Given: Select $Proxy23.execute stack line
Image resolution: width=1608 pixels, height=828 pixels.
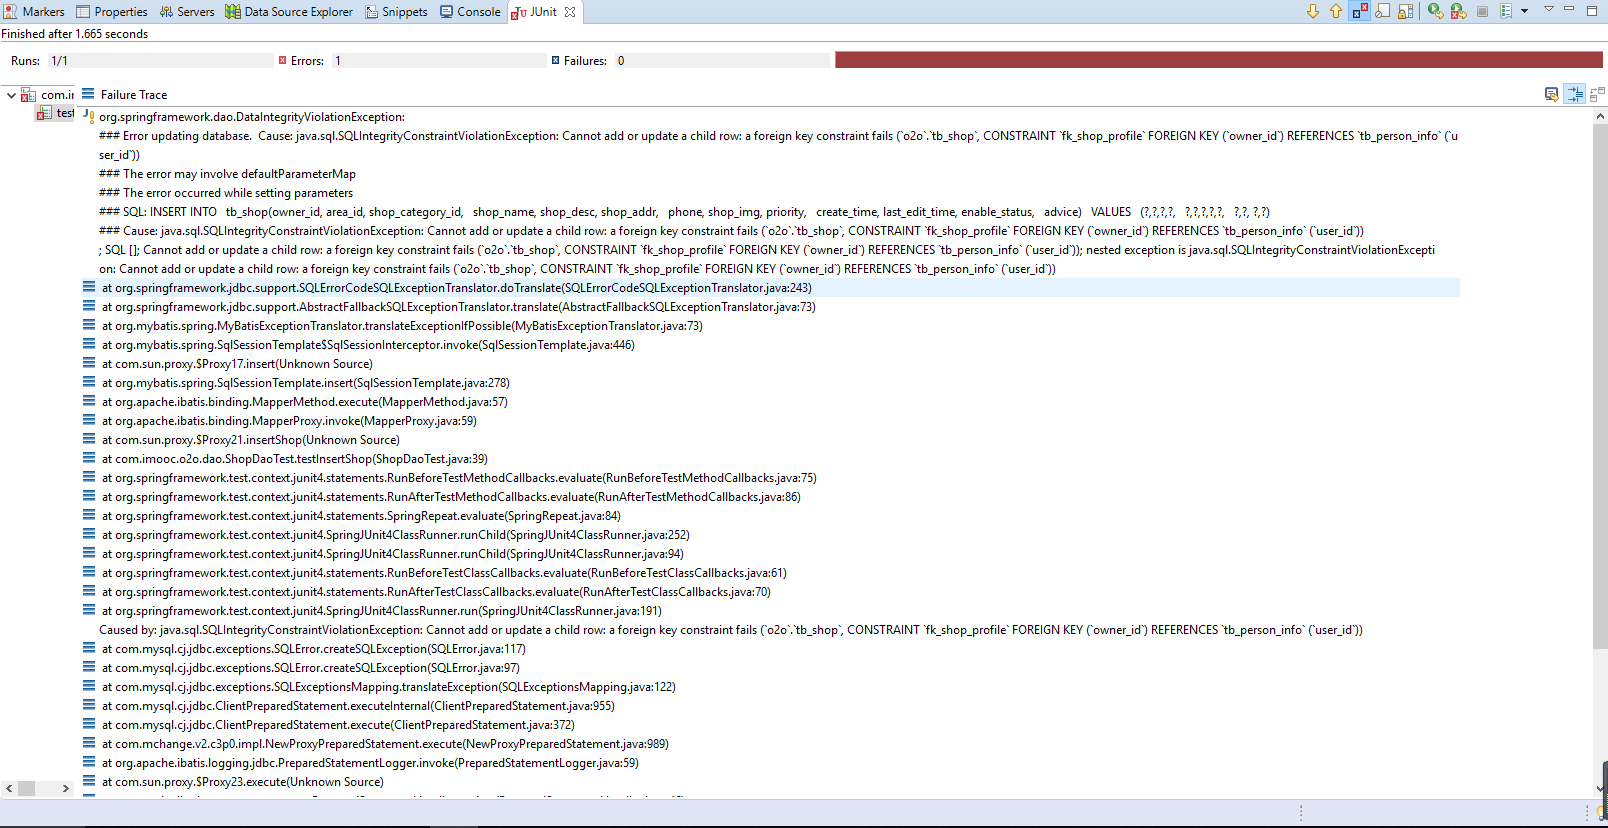Looking at the screenshot, I should (x=243, y=782).
